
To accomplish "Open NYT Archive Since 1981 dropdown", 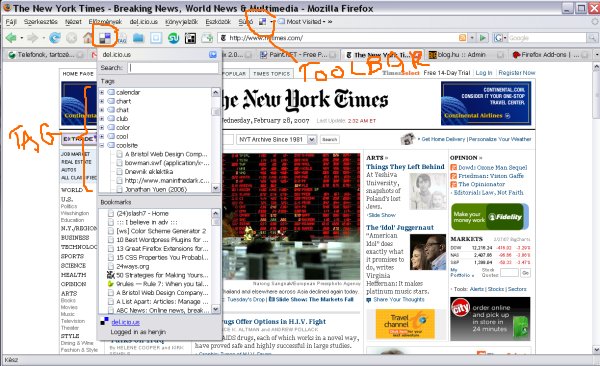I will (x=312, y=139).
